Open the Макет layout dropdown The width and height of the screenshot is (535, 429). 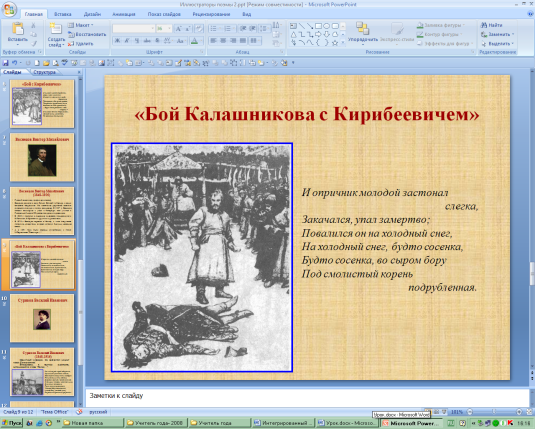pyautogui.click(x=81, y=25)
